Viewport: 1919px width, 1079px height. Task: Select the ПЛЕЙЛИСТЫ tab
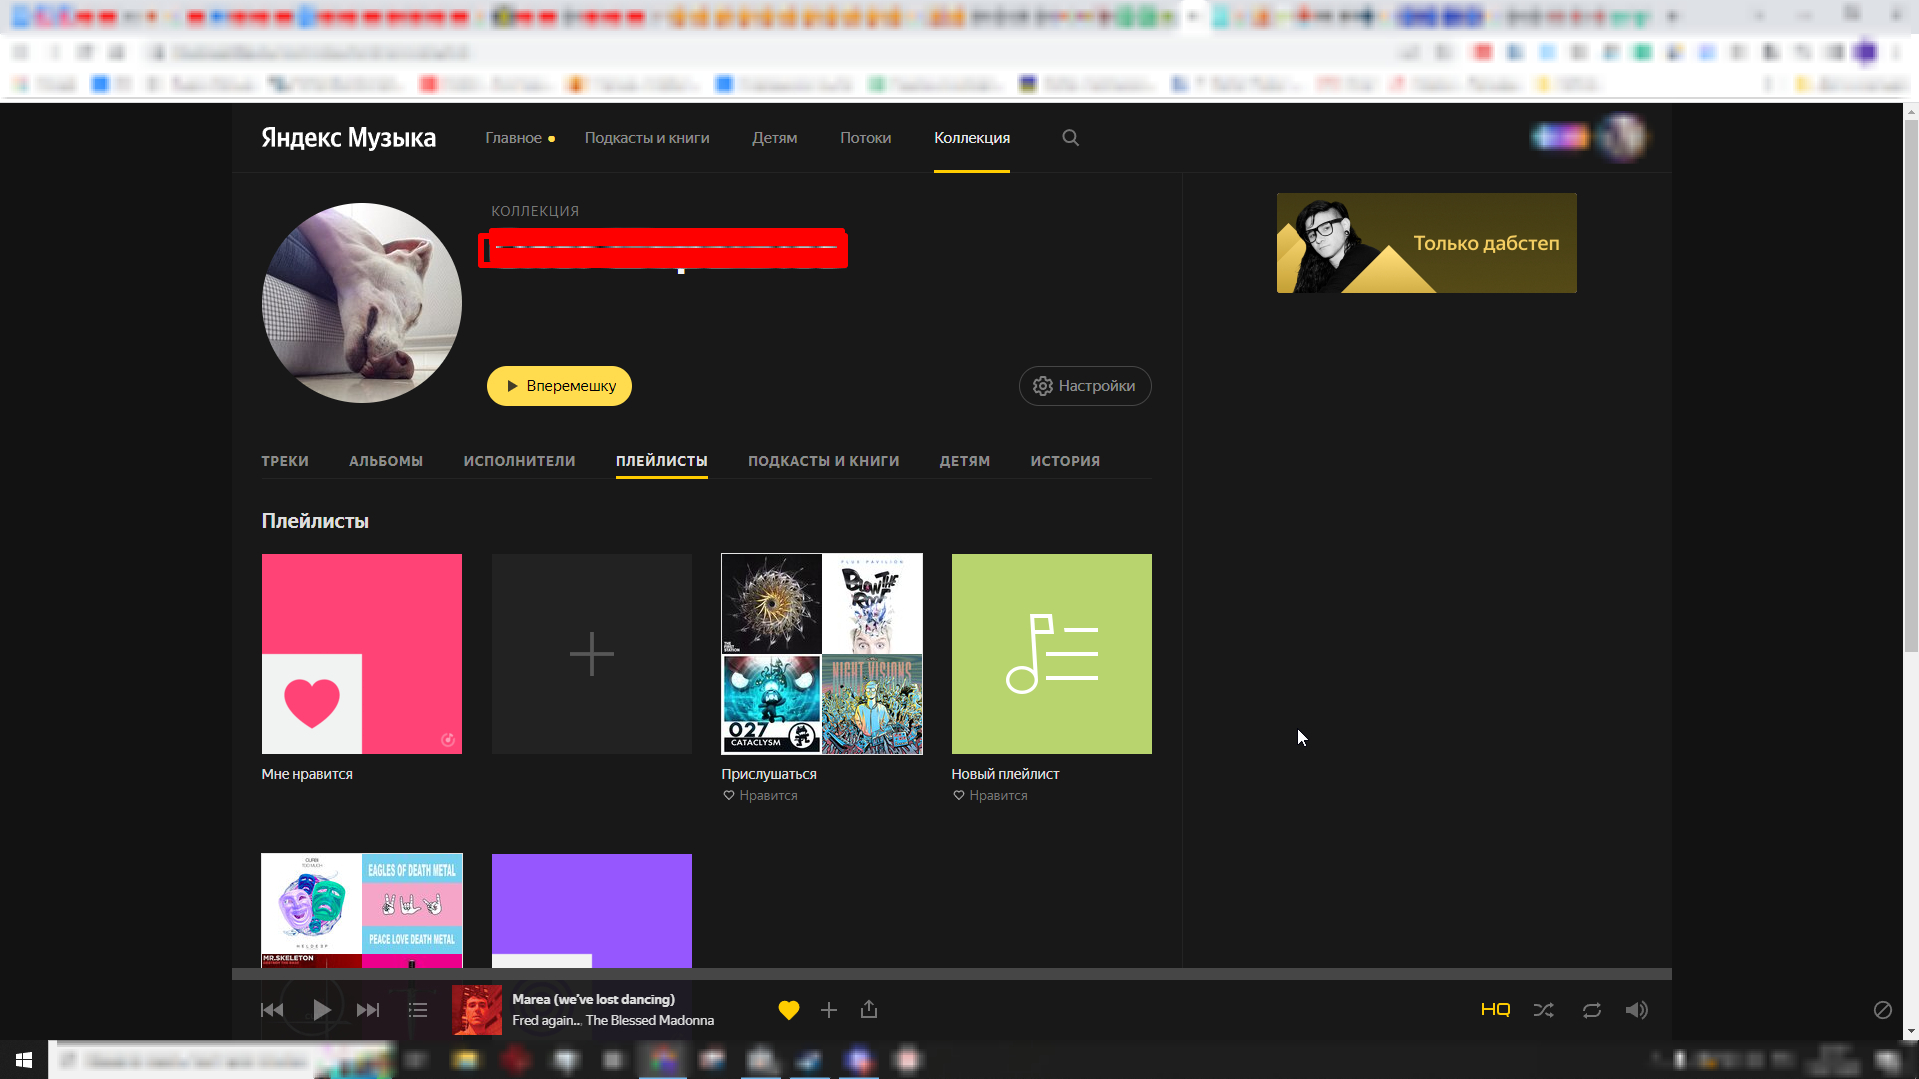(662, 461)
